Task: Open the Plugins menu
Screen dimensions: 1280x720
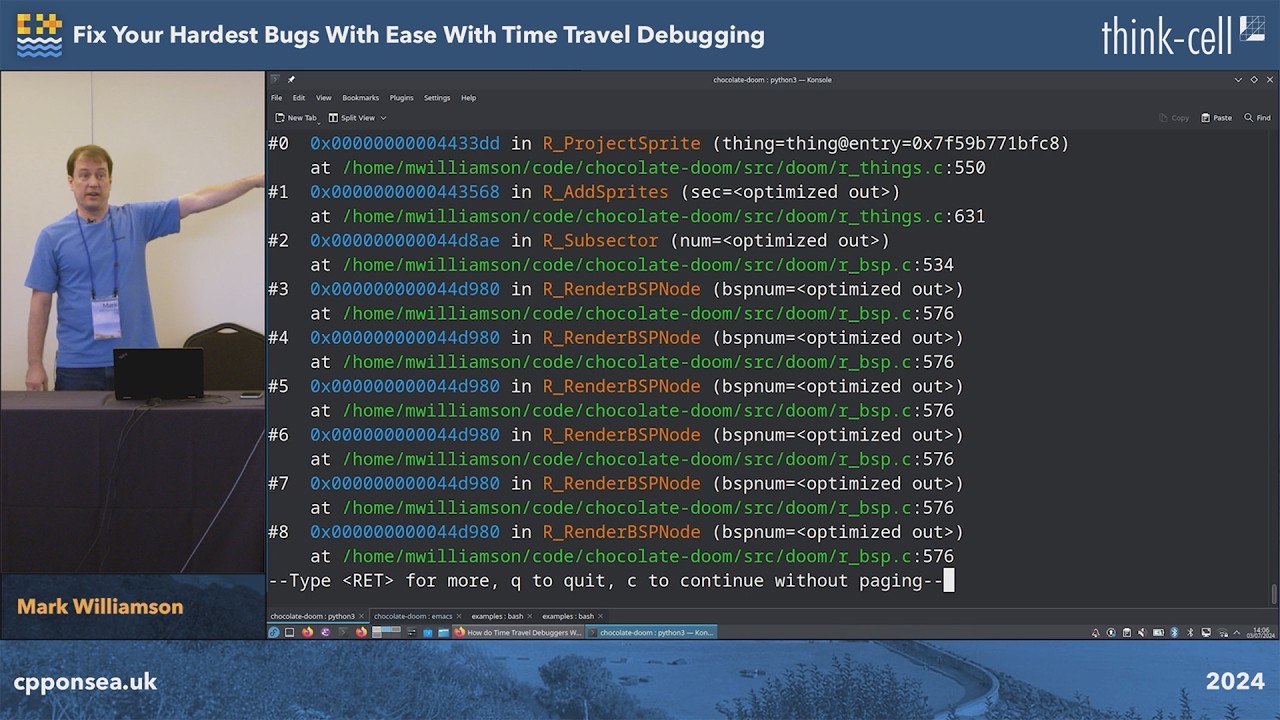Action: [x=402, y=98]
